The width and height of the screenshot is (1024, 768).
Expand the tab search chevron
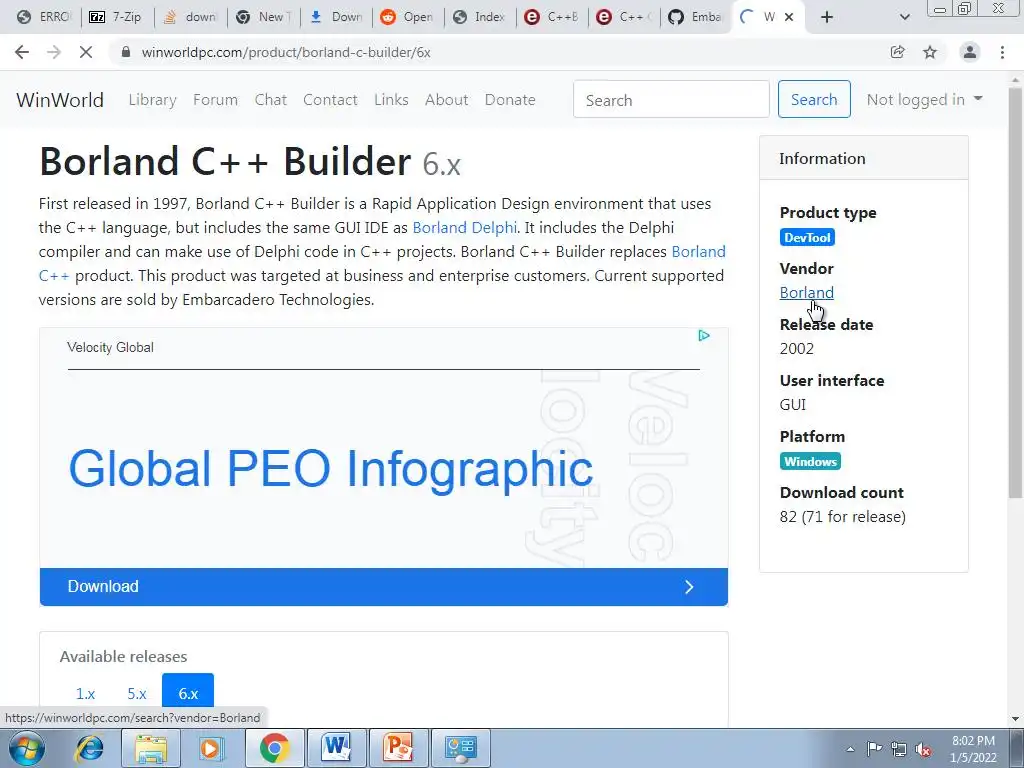pyautogui.click(x=904, y=17)
